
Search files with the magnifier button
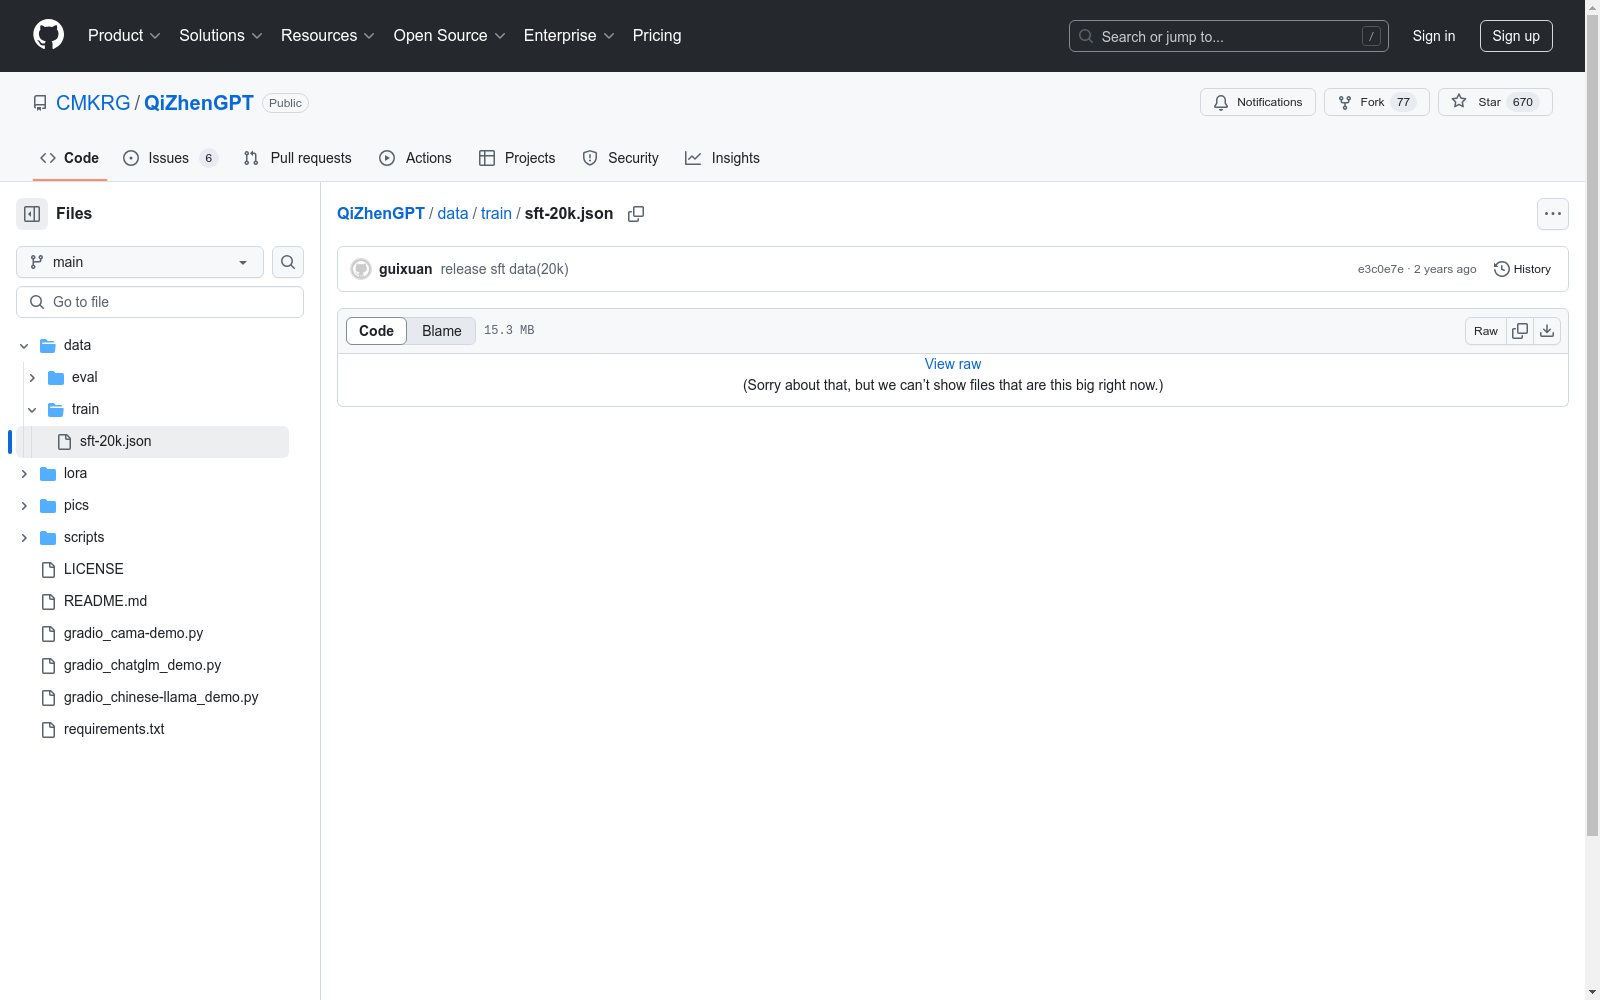click(x=288, y=262)
